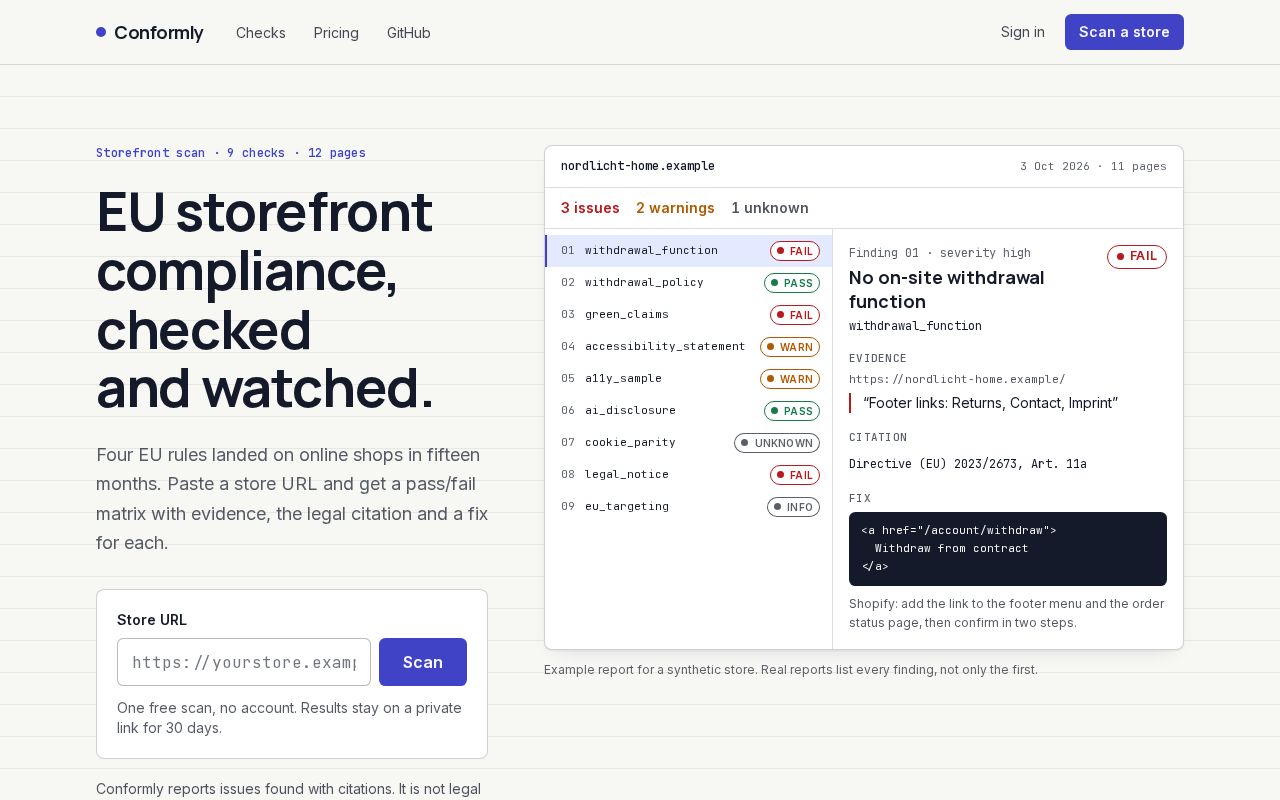The height and width of the screenshot is (800, 1280).
Task: Select the withdrawal_function finding row
Action: pos(688,251)
